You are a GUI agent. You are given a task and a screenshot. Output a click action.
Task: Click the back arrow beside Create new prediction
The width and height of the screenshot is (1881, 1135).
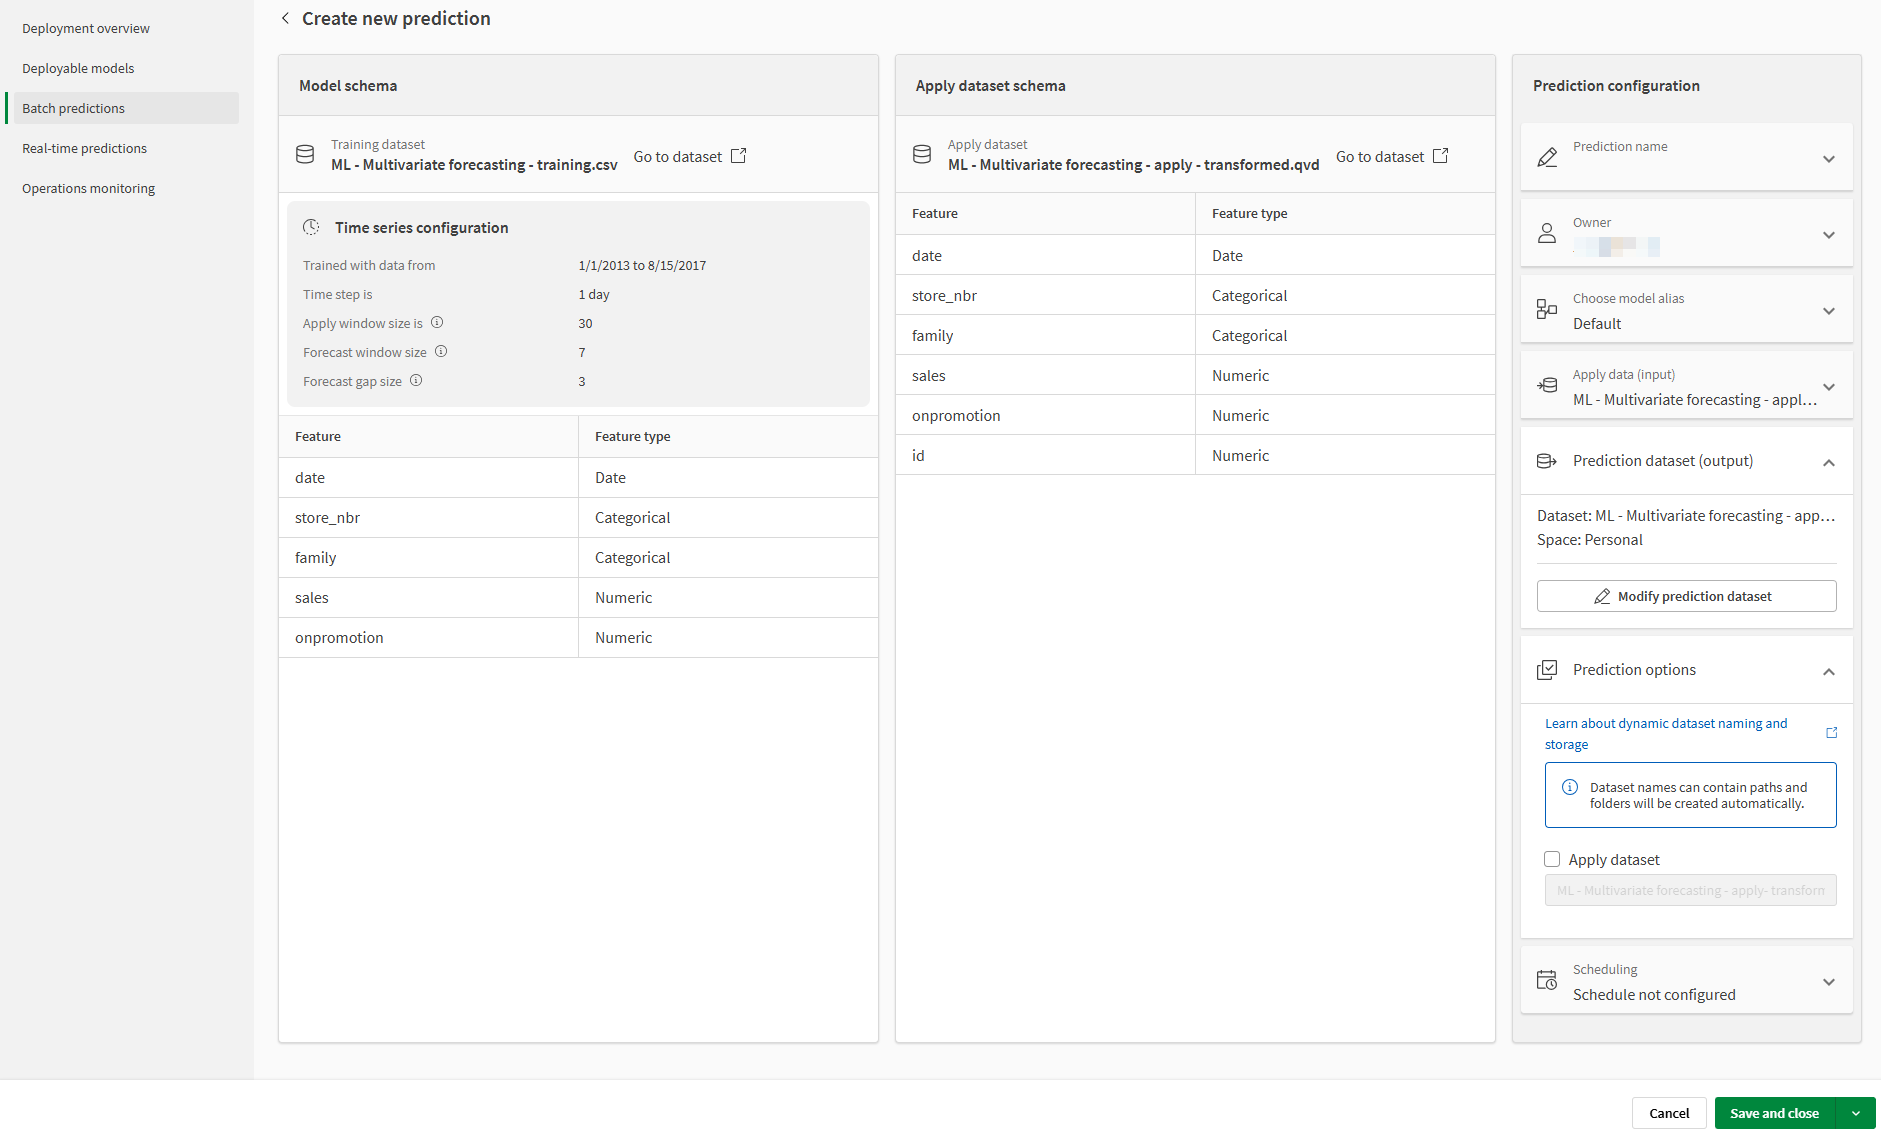click(284, 17)
